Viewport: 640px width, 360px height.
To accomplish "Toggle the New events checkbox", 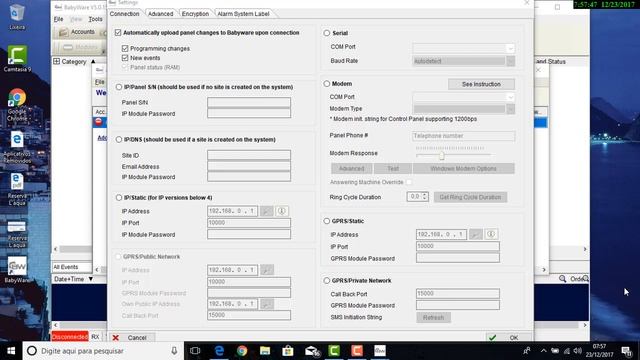I will (125, 58).
